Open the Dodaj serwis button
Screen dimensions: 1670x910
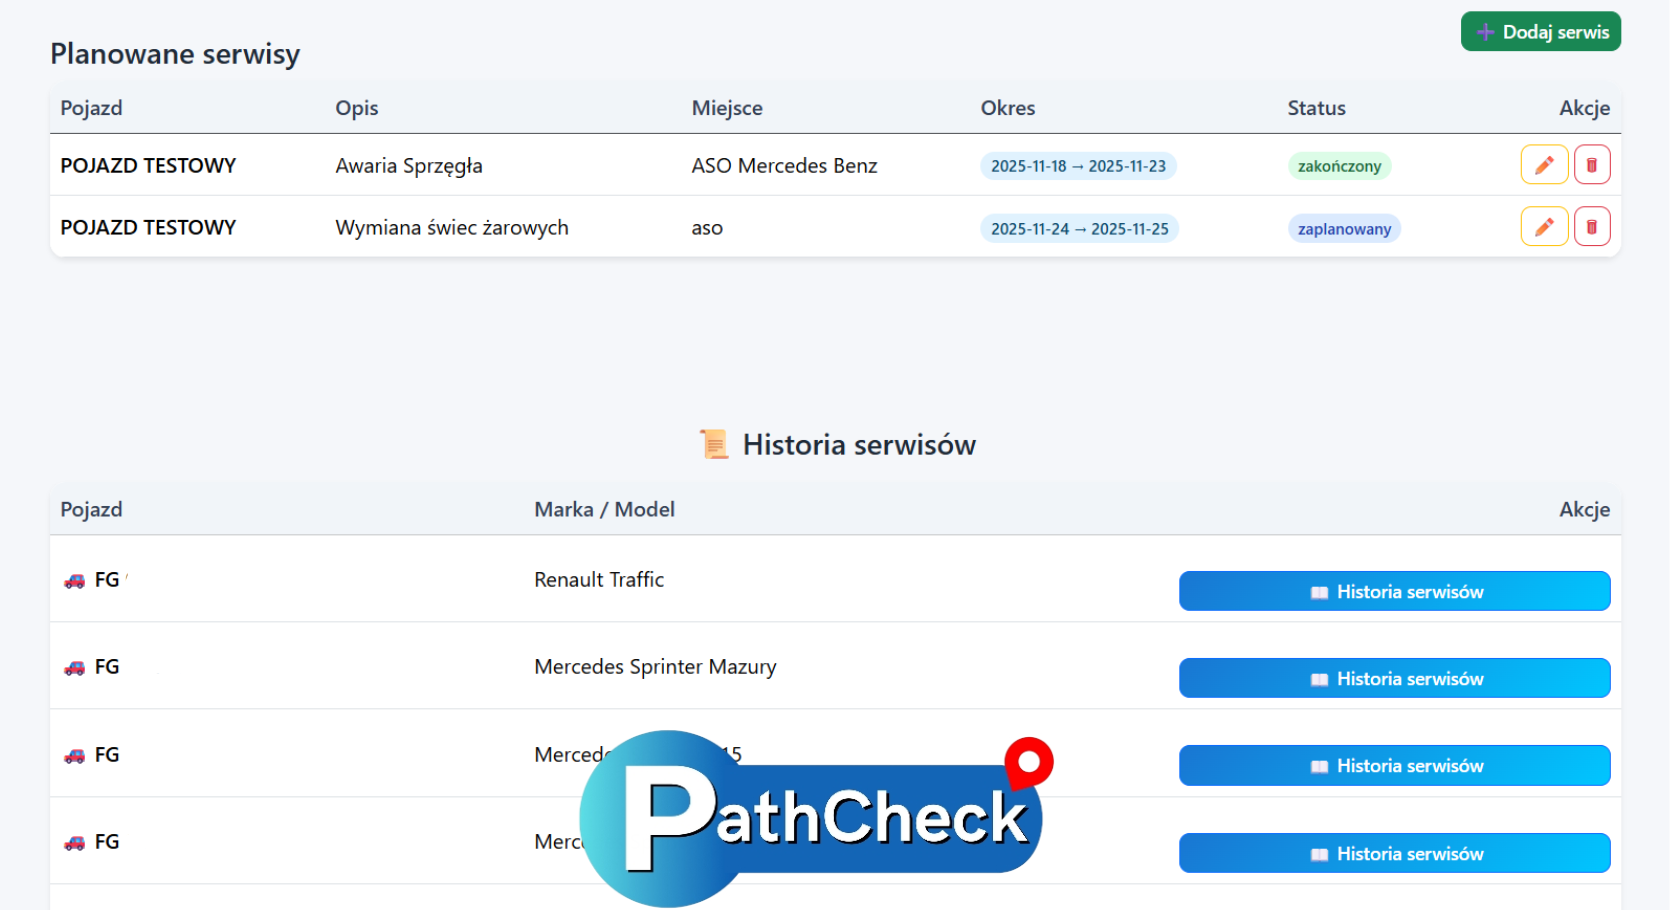1540,31
